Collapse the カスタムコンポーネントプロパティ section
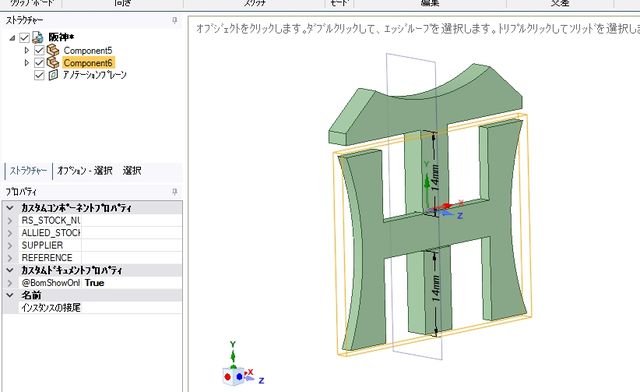The image size is (640, 392). coord(10,208)
